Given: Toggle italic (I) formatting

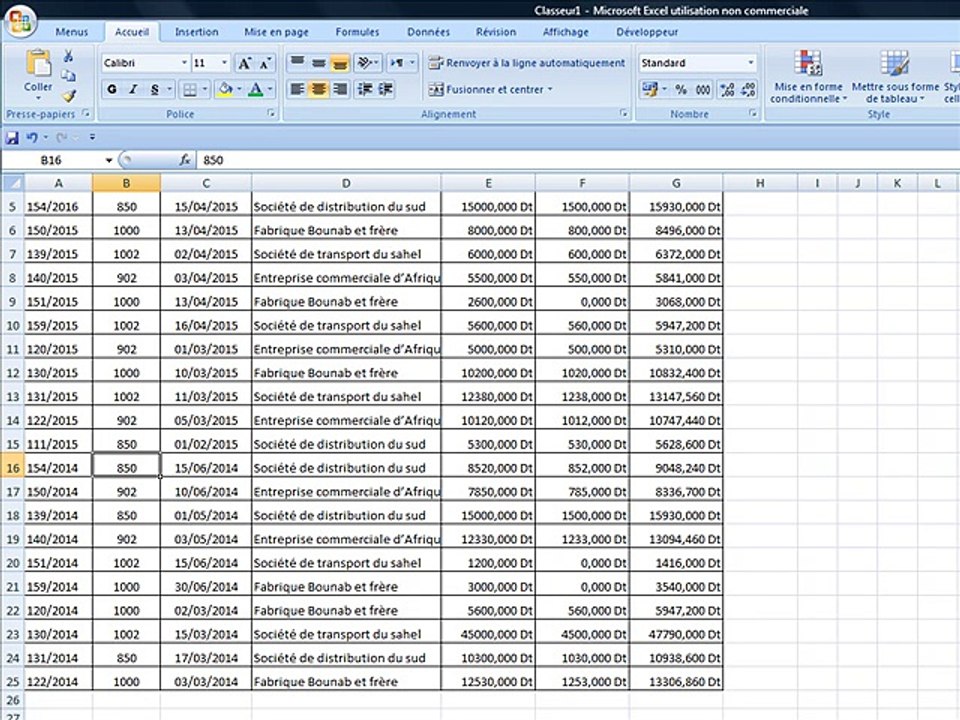Looking at the screenshot, I should pyautogui.click(x=133, y=89).
